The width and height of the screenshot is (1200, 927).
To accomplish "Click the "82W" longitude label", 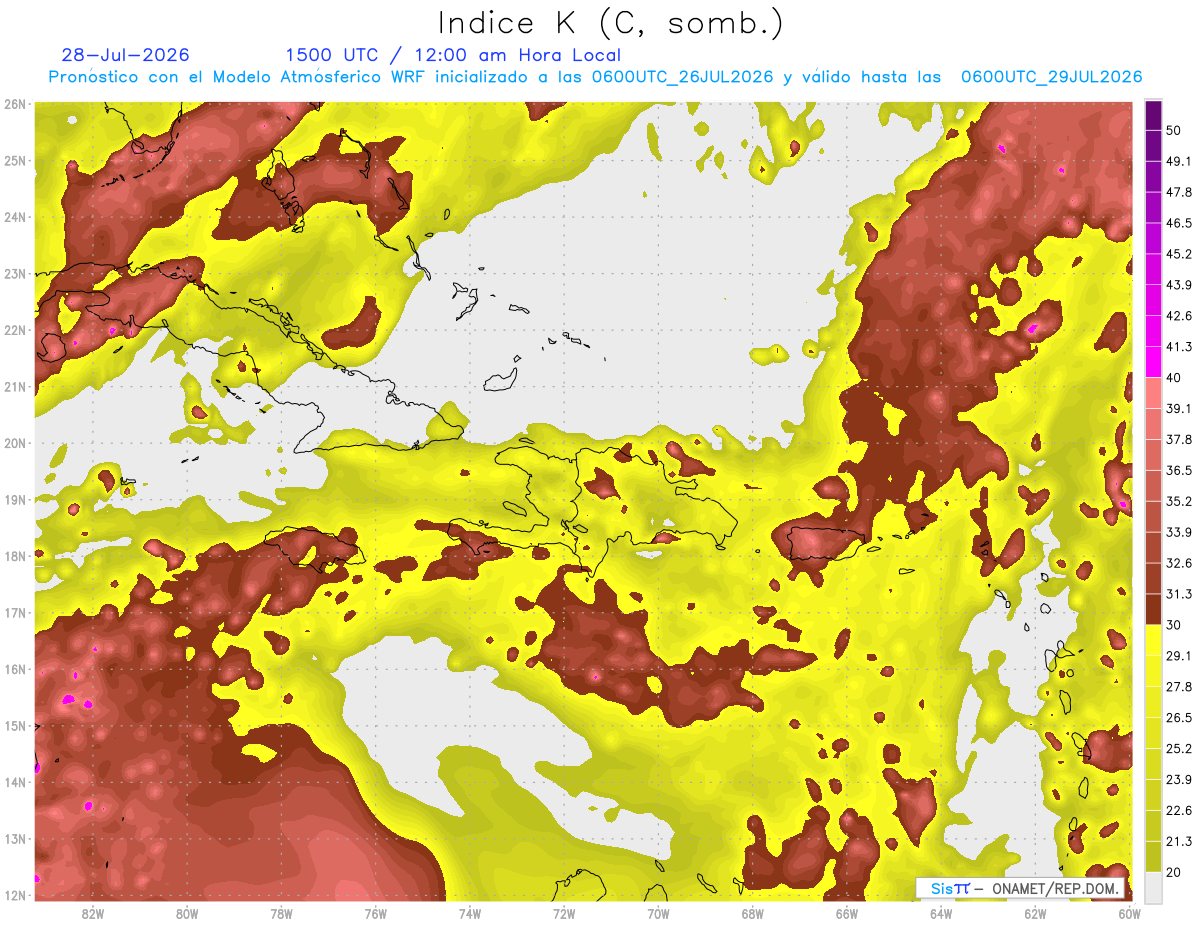I will [92, 913].
